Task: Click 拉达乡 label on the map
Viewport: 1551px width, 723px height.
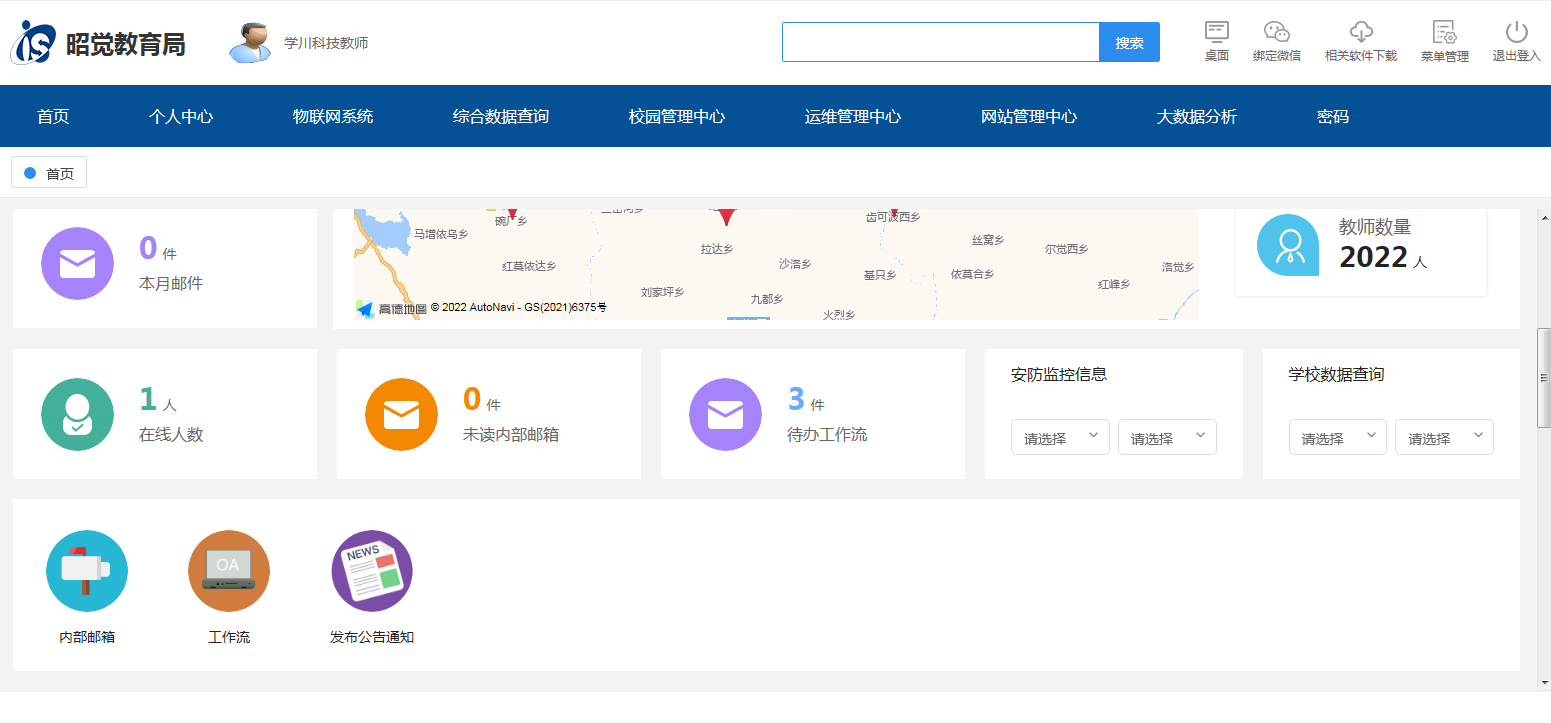Action: 717,249
